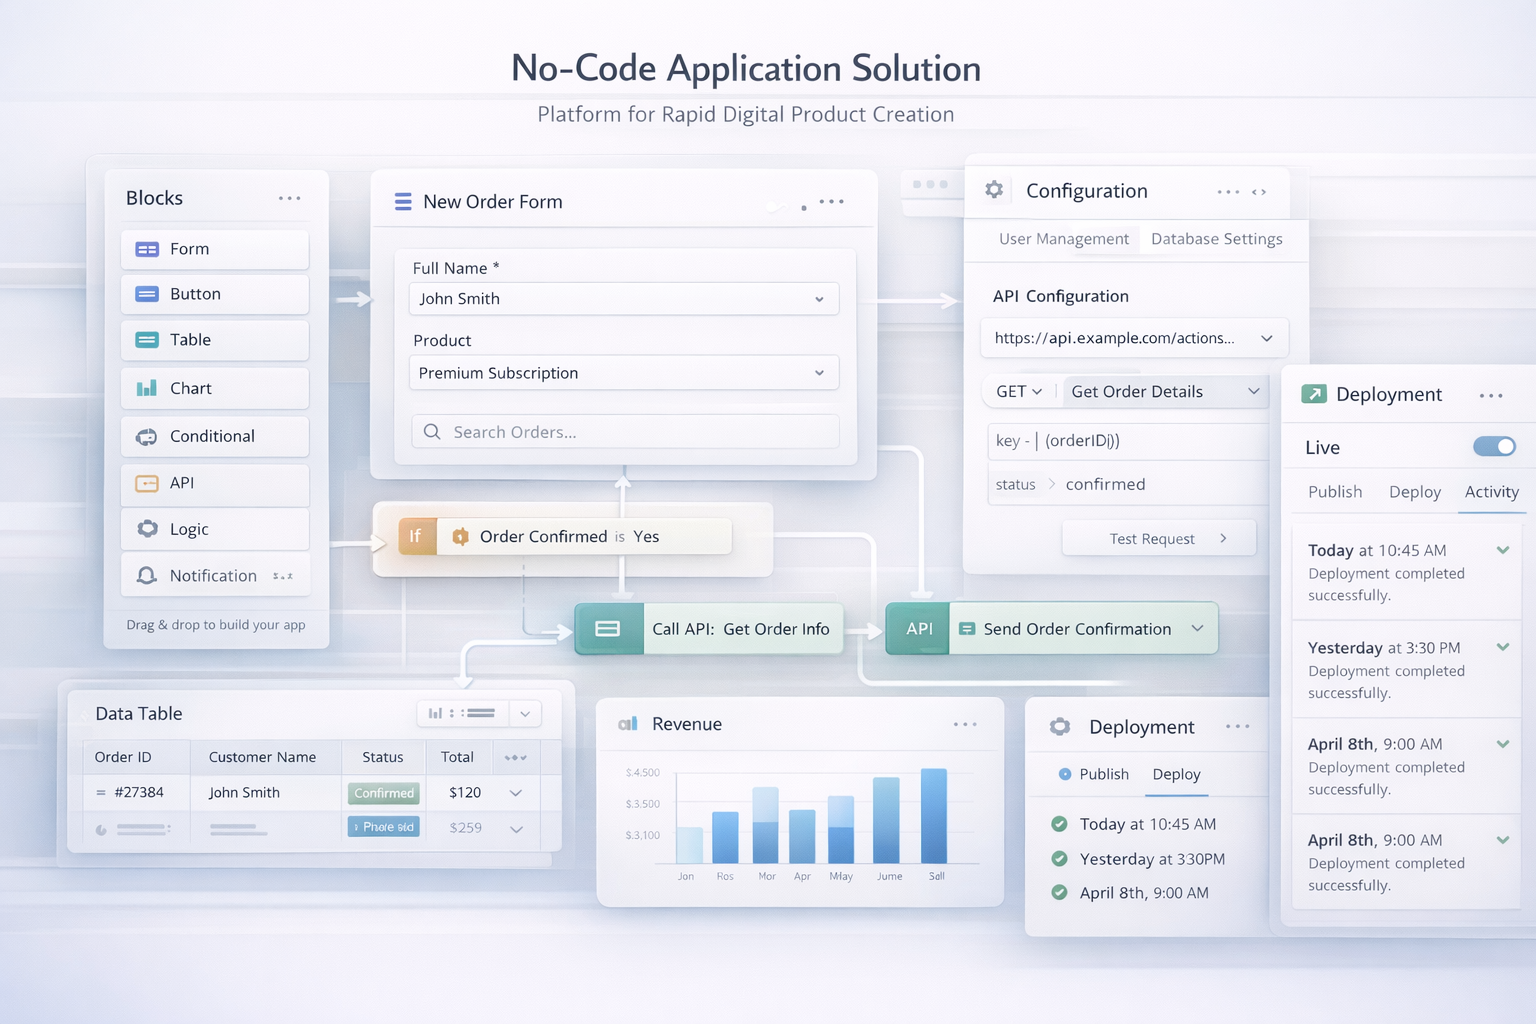
Task: Click the New Order Form hamburger icon
Action: point(403,202)
